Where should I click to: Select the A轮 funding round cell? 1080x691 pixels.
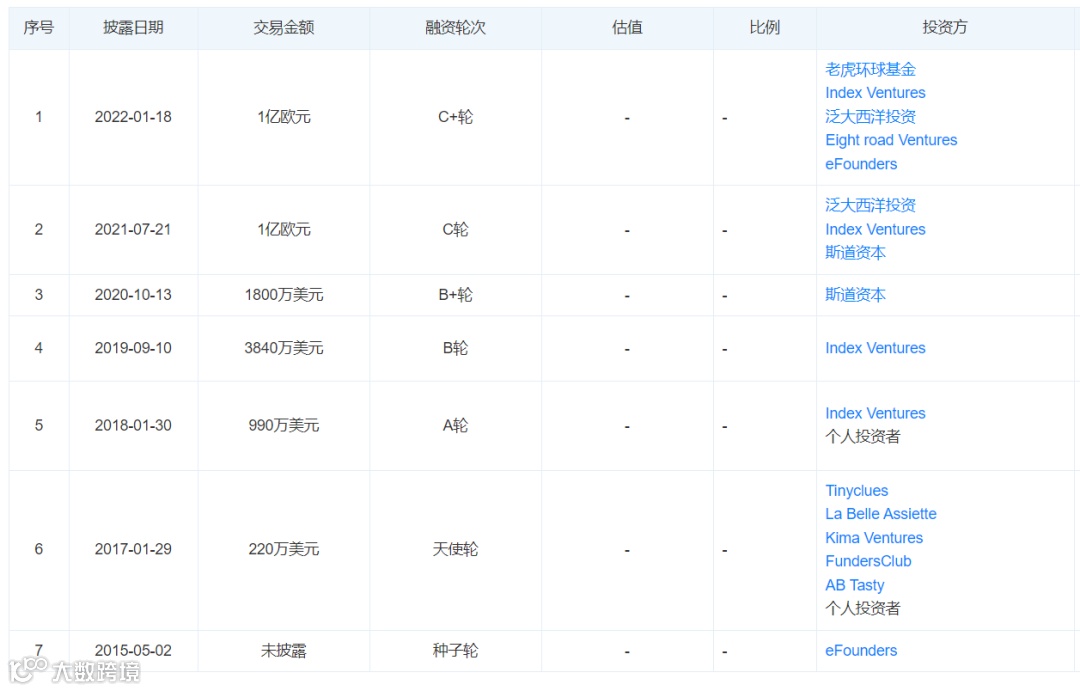point(455,426)
